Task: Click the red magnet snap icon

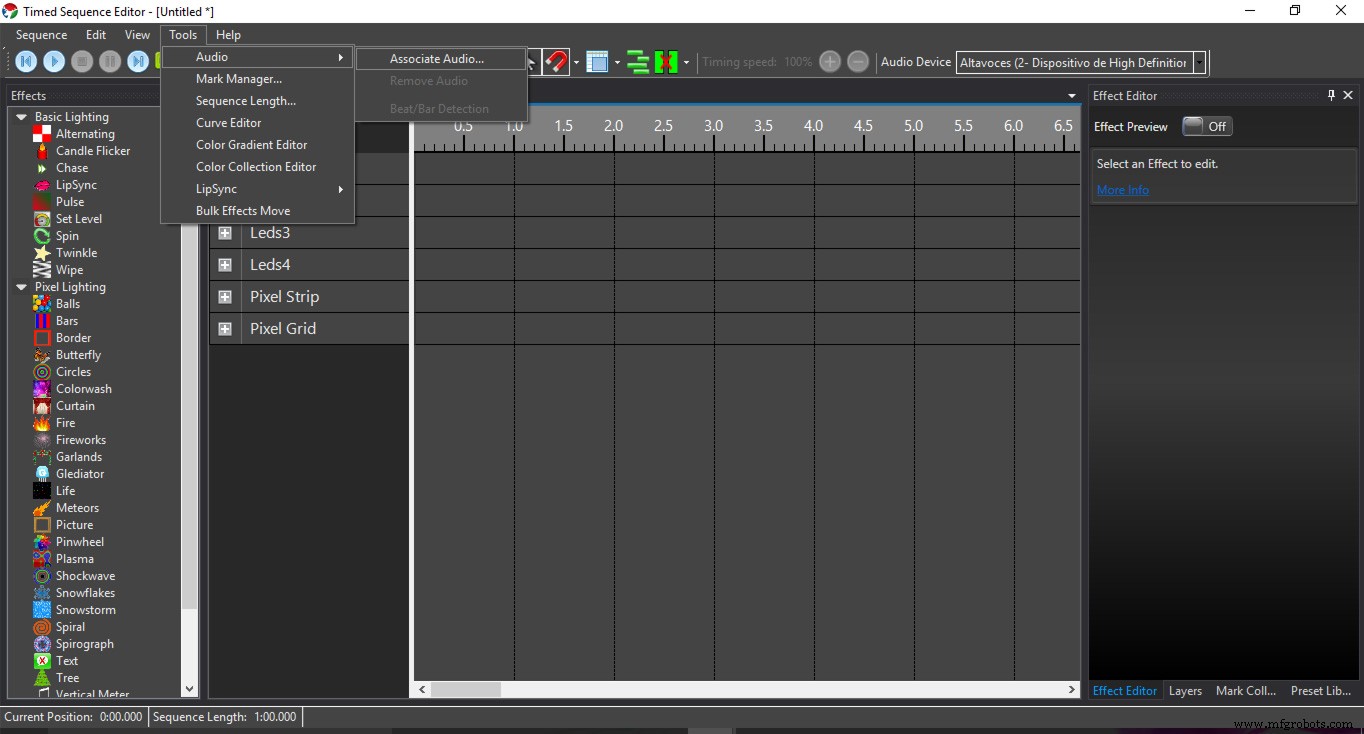Action: coord(556,62)
